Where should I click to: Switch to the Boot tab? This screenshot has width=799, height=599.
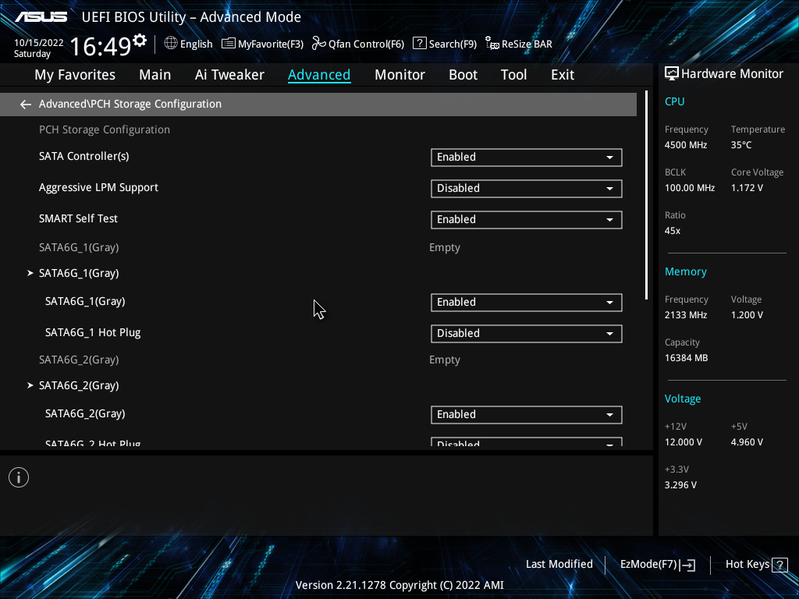tap(463, 75)
